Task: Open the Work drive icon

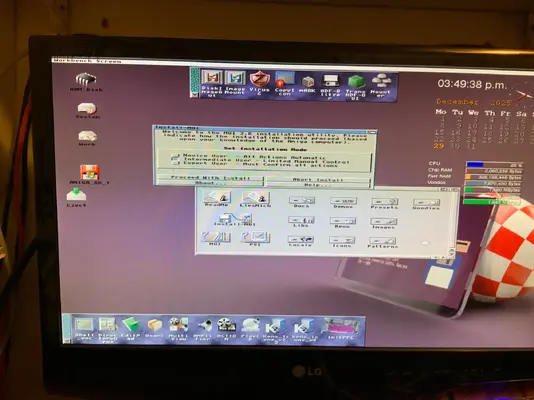Action: (x=87, y=138)
